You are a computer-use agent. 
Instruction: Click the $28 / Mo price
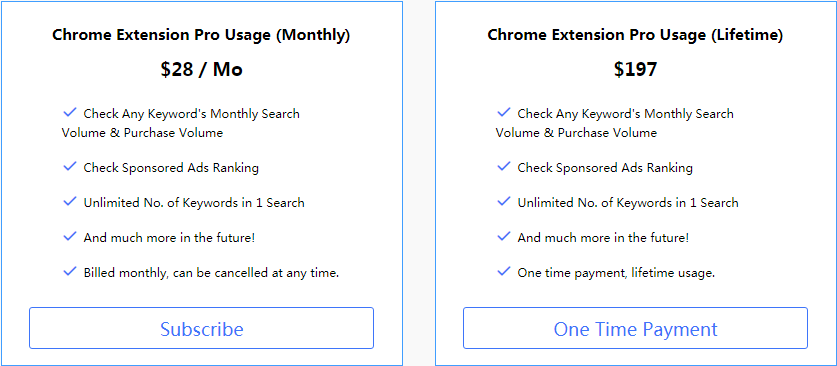[x=201, y=69]
